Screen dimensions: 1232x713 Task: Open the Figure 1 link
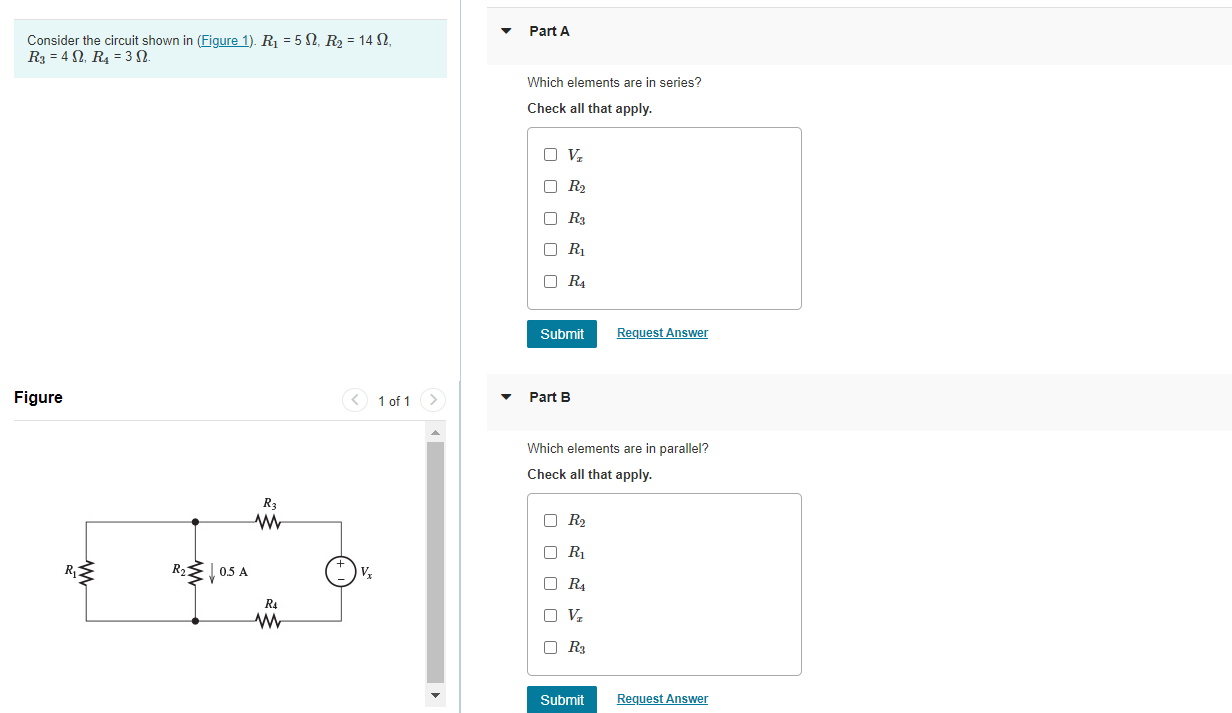tap(225, 41)
